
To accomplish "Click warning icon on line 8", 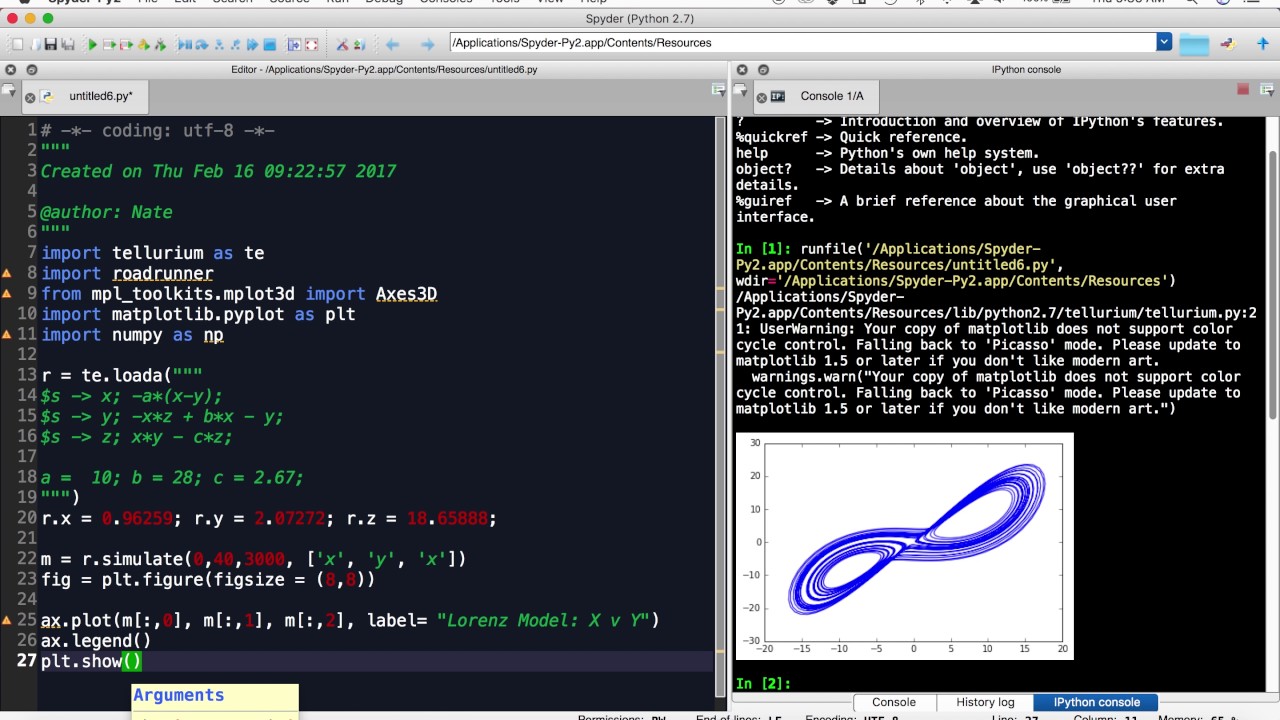I will (7, 273).
